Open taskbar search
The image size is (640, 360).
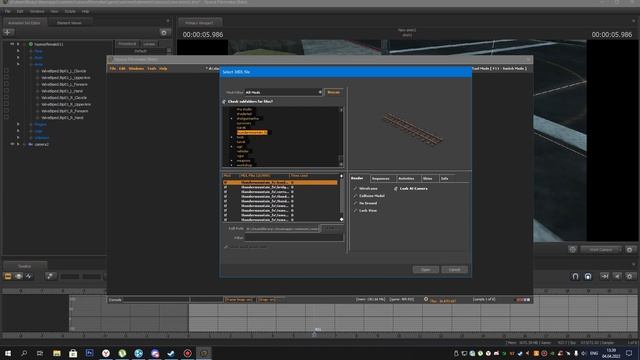(24, 353)
